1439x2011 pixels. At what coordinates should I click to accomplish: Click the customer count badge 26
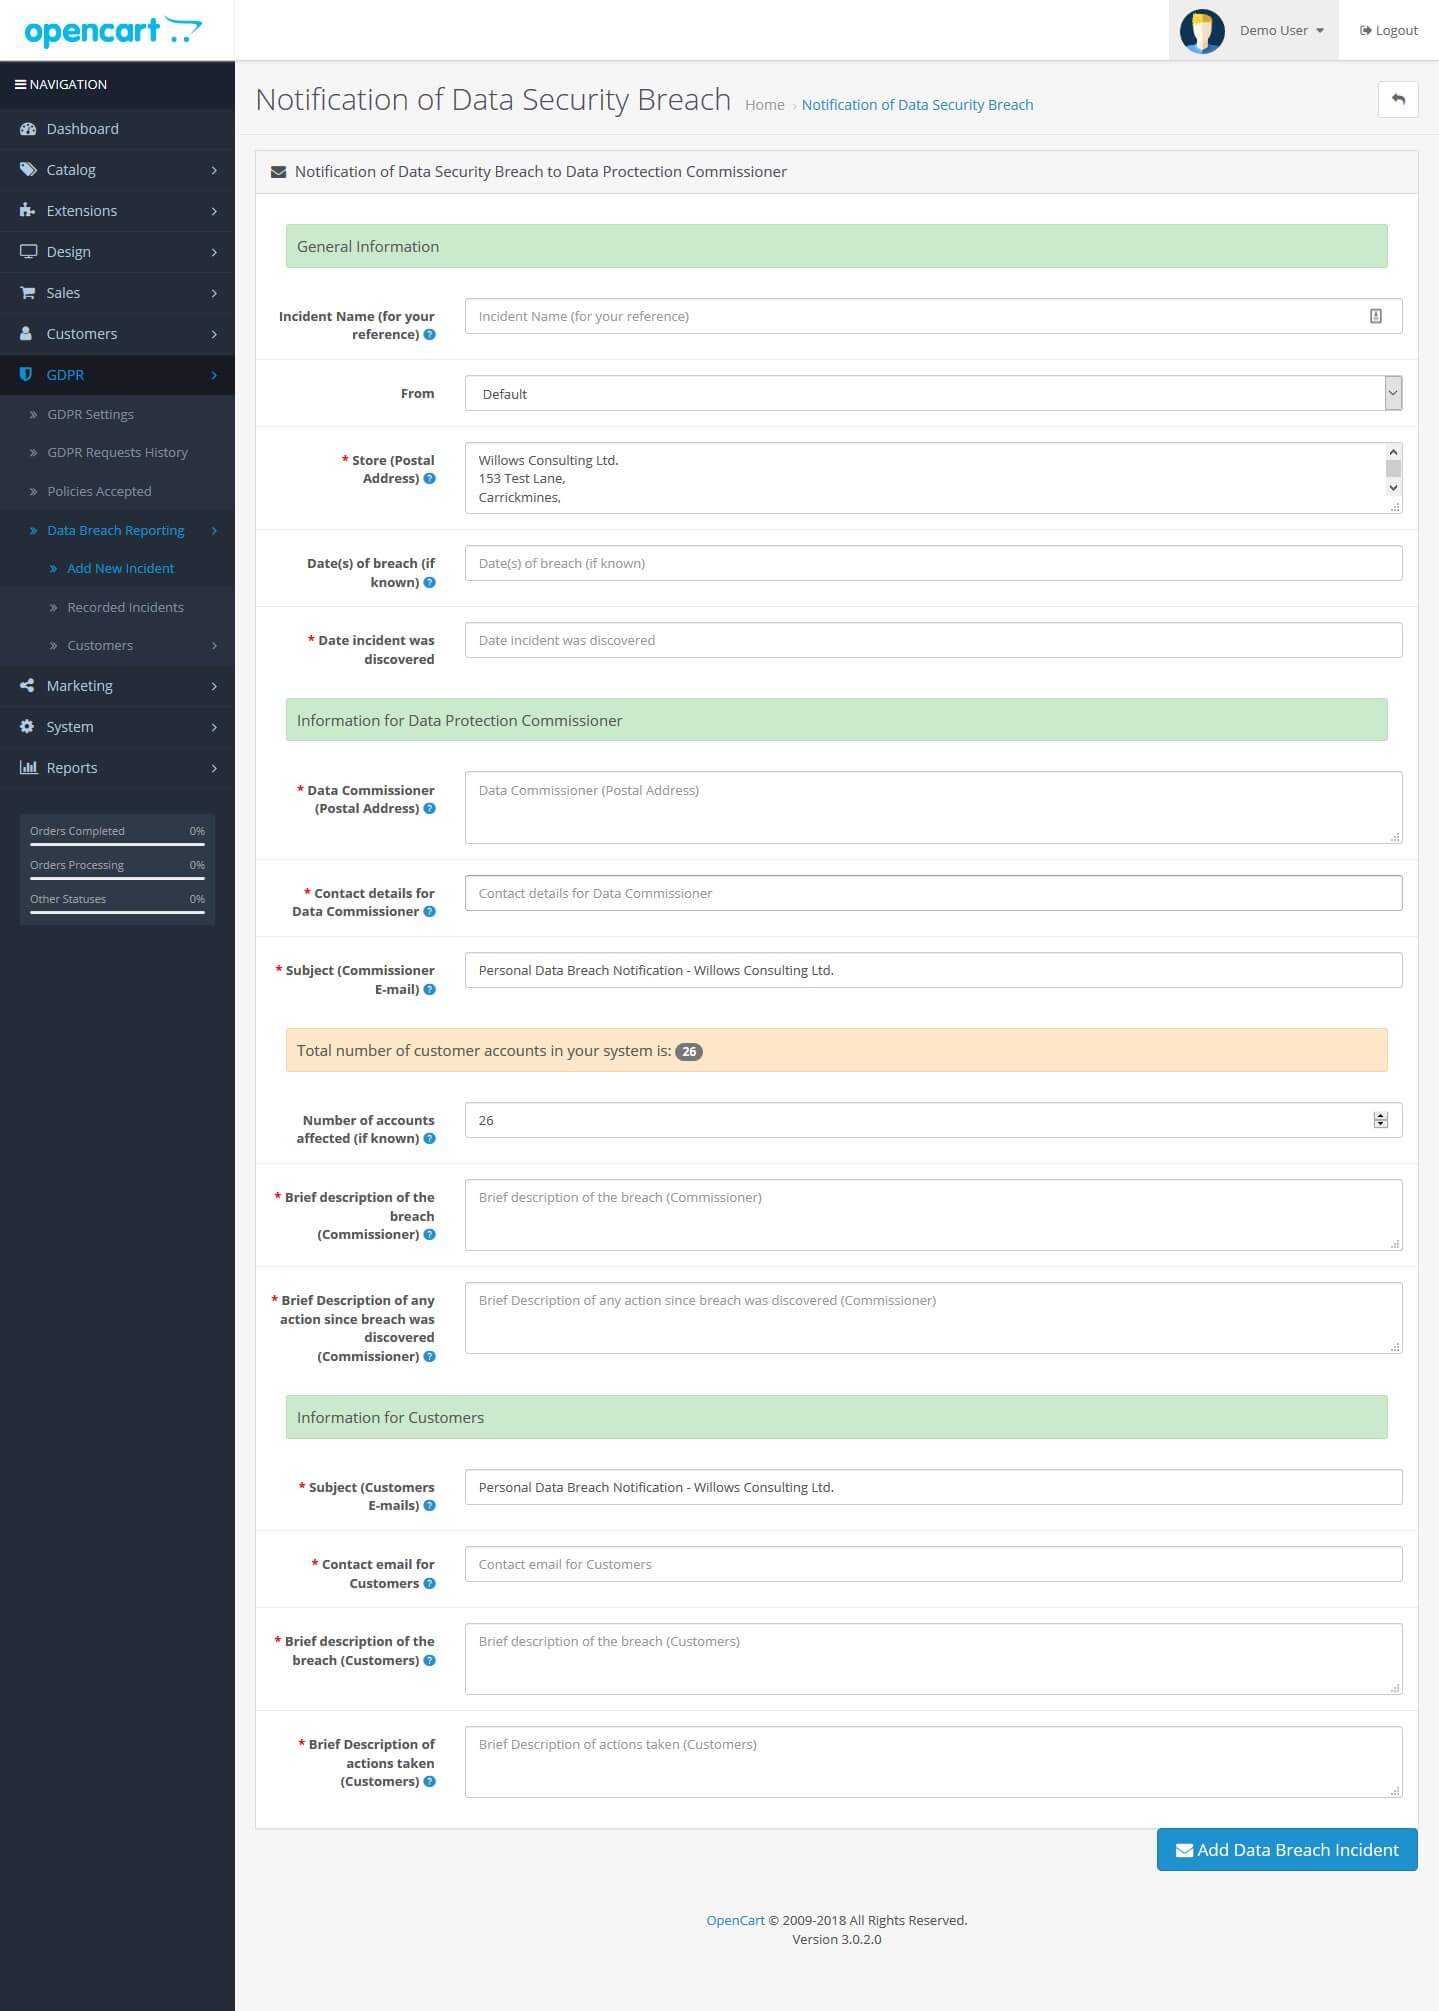[689, 1052]
